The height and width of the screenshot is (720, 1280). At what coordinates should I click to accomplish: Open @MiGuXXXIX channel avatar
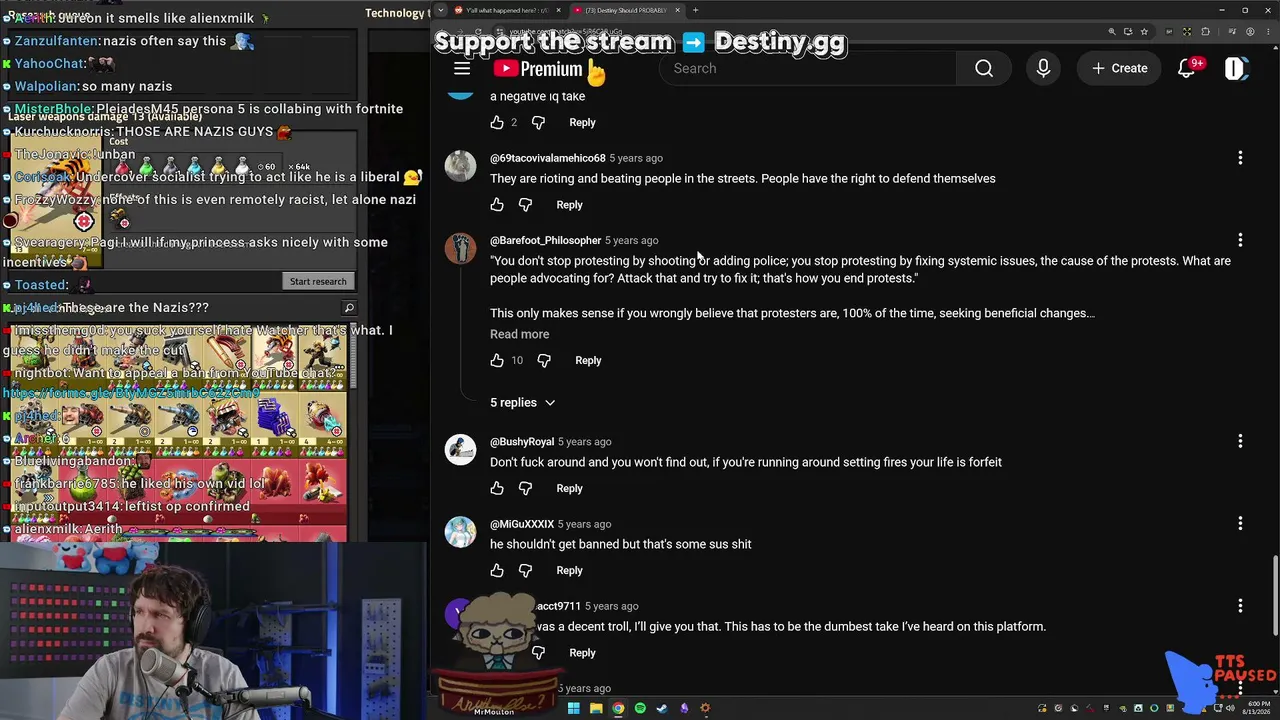[x=460, y=532]
